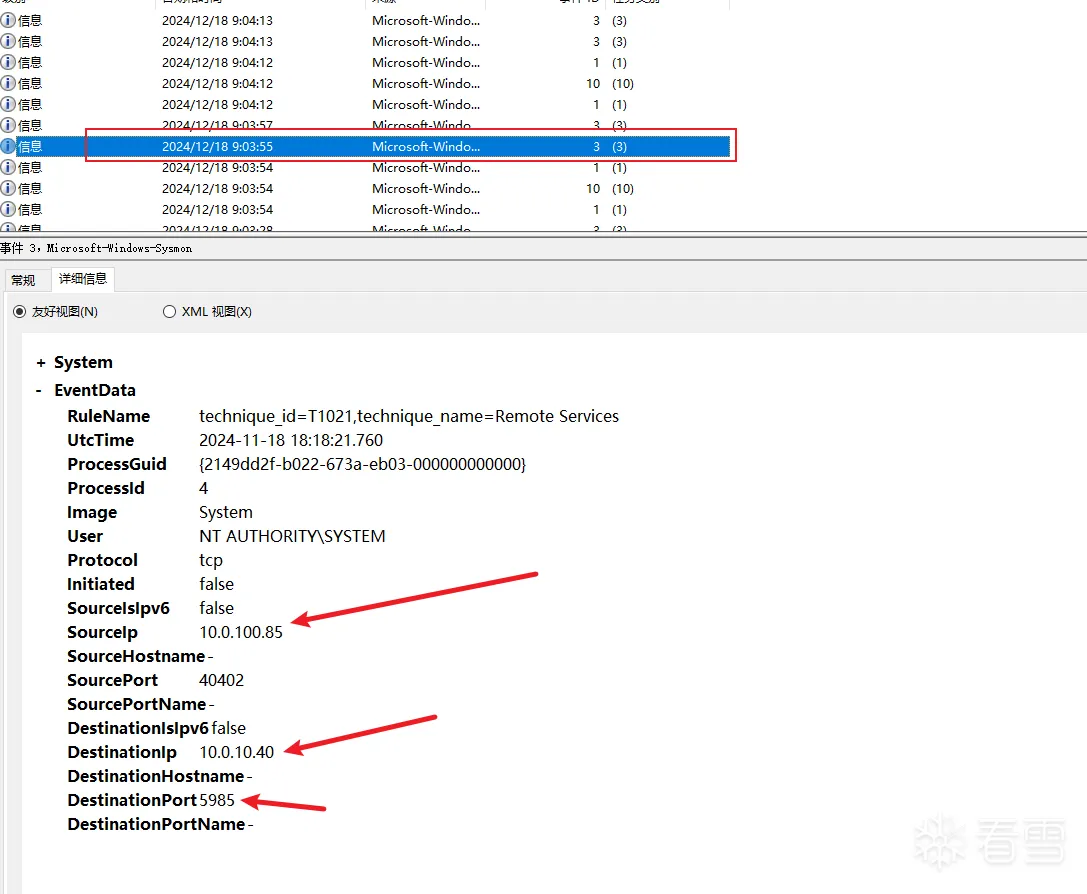This screenshot has height=894, width=1087.
Task: Select the DestinationPort value 5985
Action: pyautogui.click(x=217, y=800)
